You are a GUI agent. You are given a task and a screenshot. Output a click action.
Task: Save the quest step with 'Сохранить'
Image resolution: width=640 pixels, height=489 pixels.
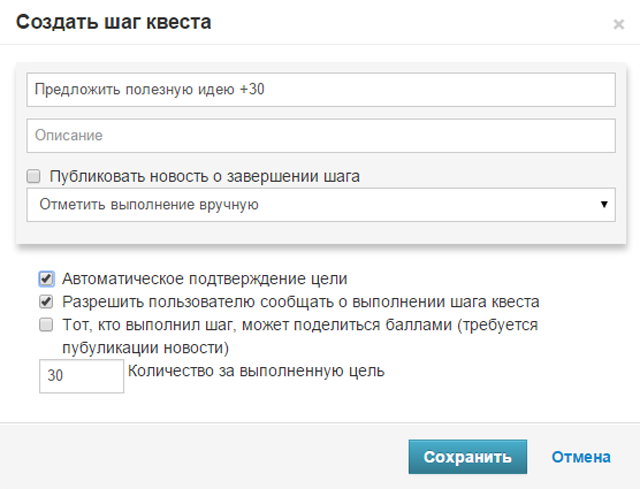[x=468, y=457]
